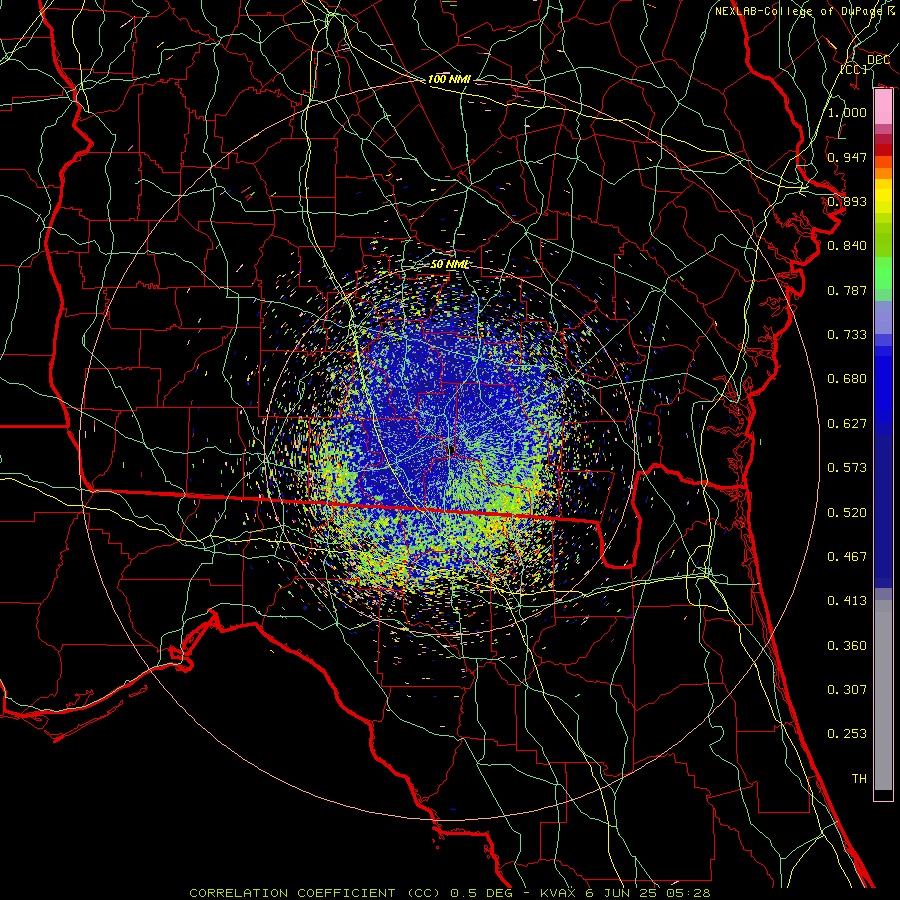Select the 0.360 legend value
This screenshot has height=900, width=900.
pyautogui.click(x=847, y=646)
